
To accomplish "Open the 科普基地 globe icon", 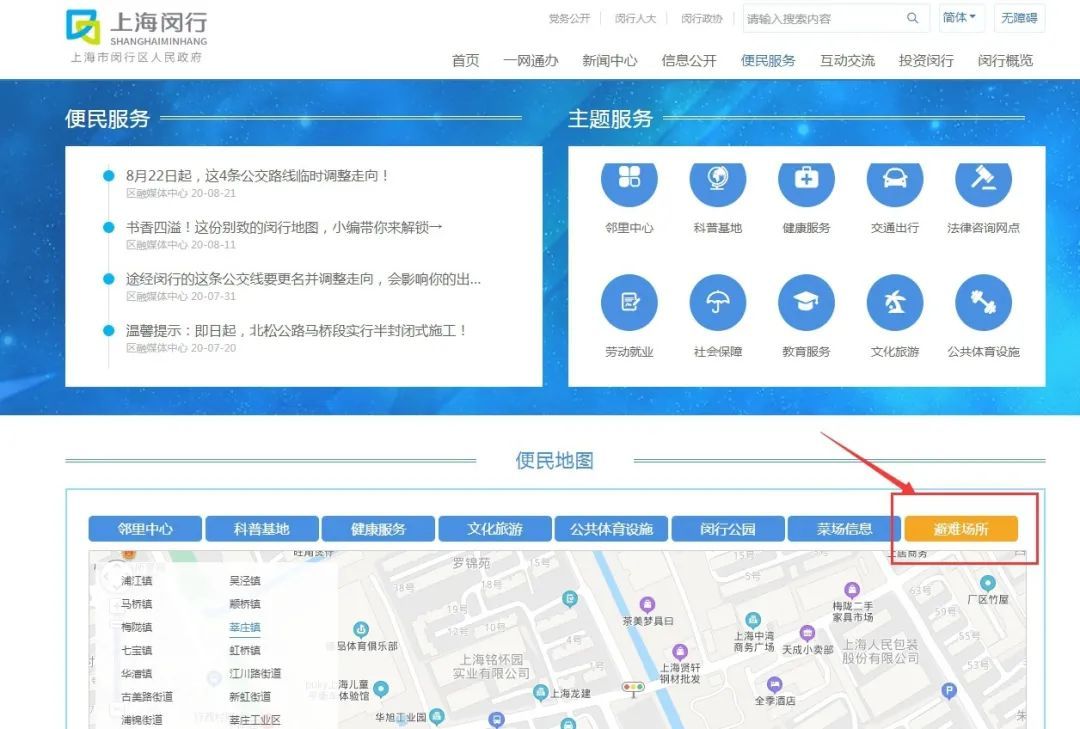I will pyautogui.click(x=718, y=180).
